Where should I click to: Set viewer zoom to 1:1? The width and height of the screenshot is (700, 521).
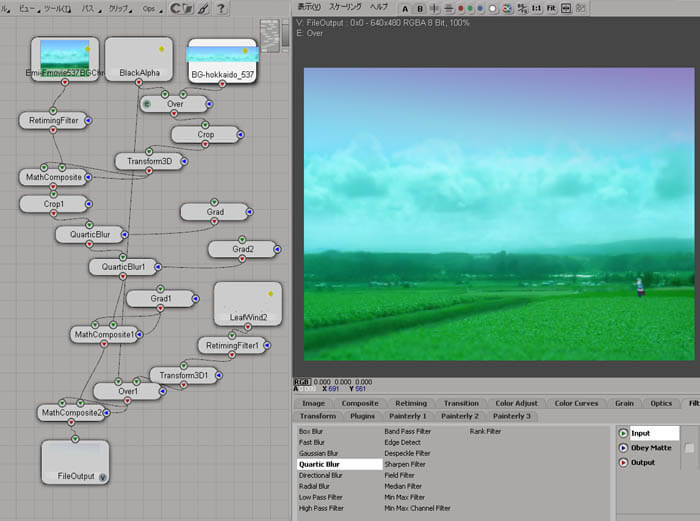[x=537, y=9]
